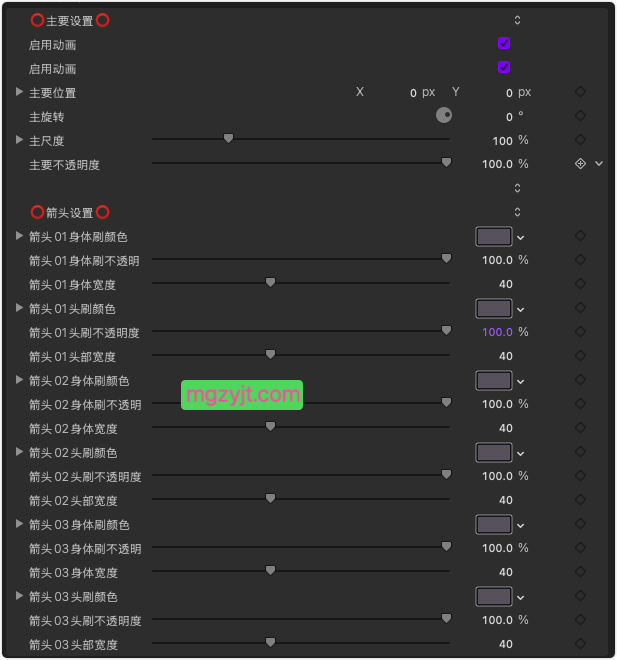Add keyframe for 箭头 02 头刷颜色
This screenshot has height=660, width=617.
[580, 452]
